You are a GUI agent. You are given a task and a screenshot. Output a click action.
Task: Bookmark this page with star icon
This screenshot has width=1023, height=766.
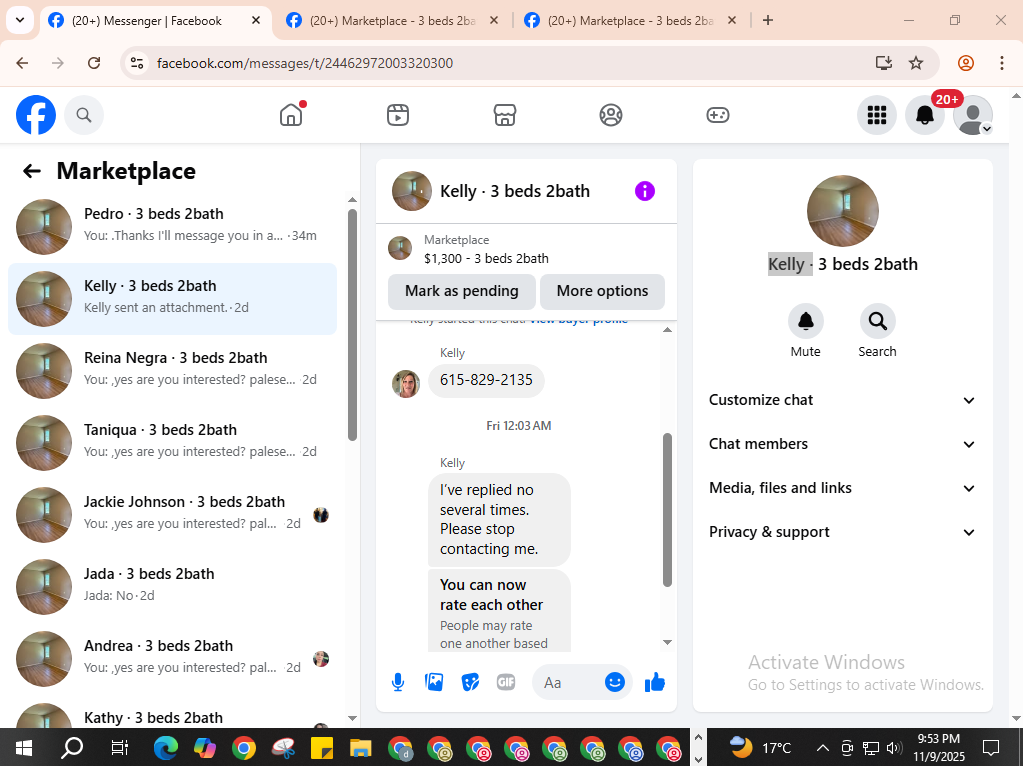click(916, 63)
